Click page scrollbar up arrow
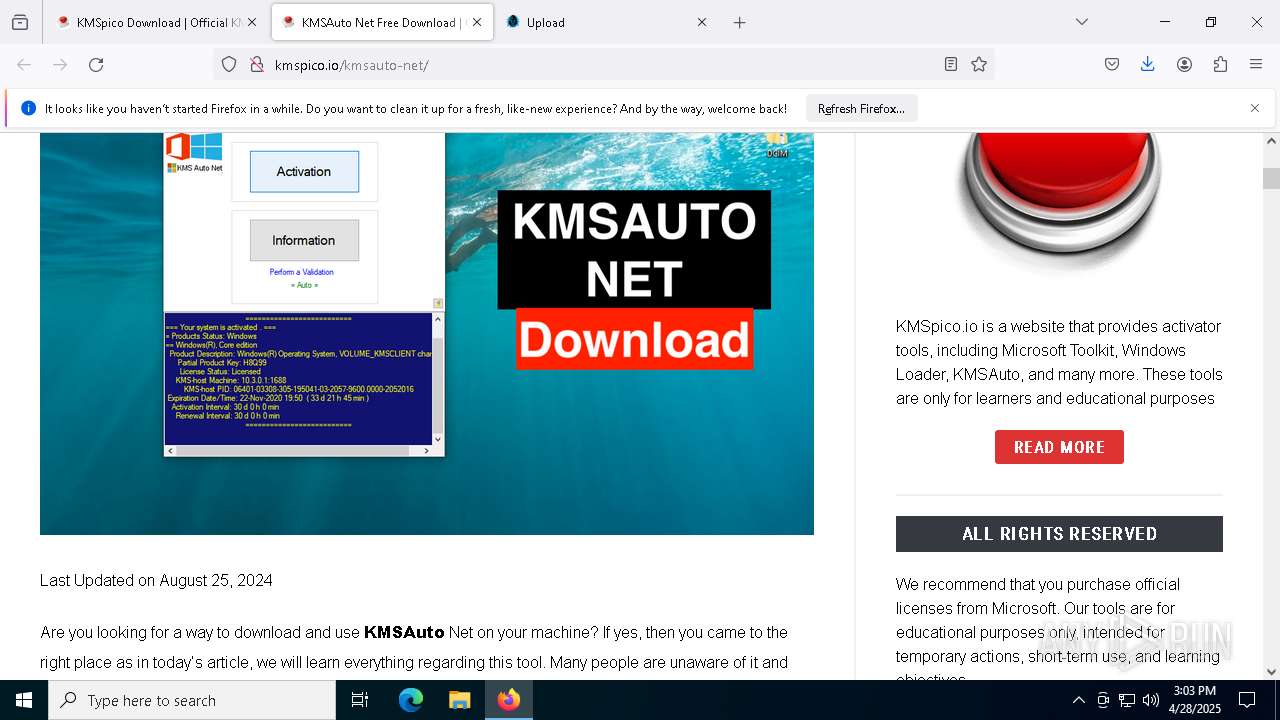1280x720 pixels. 1271,141
